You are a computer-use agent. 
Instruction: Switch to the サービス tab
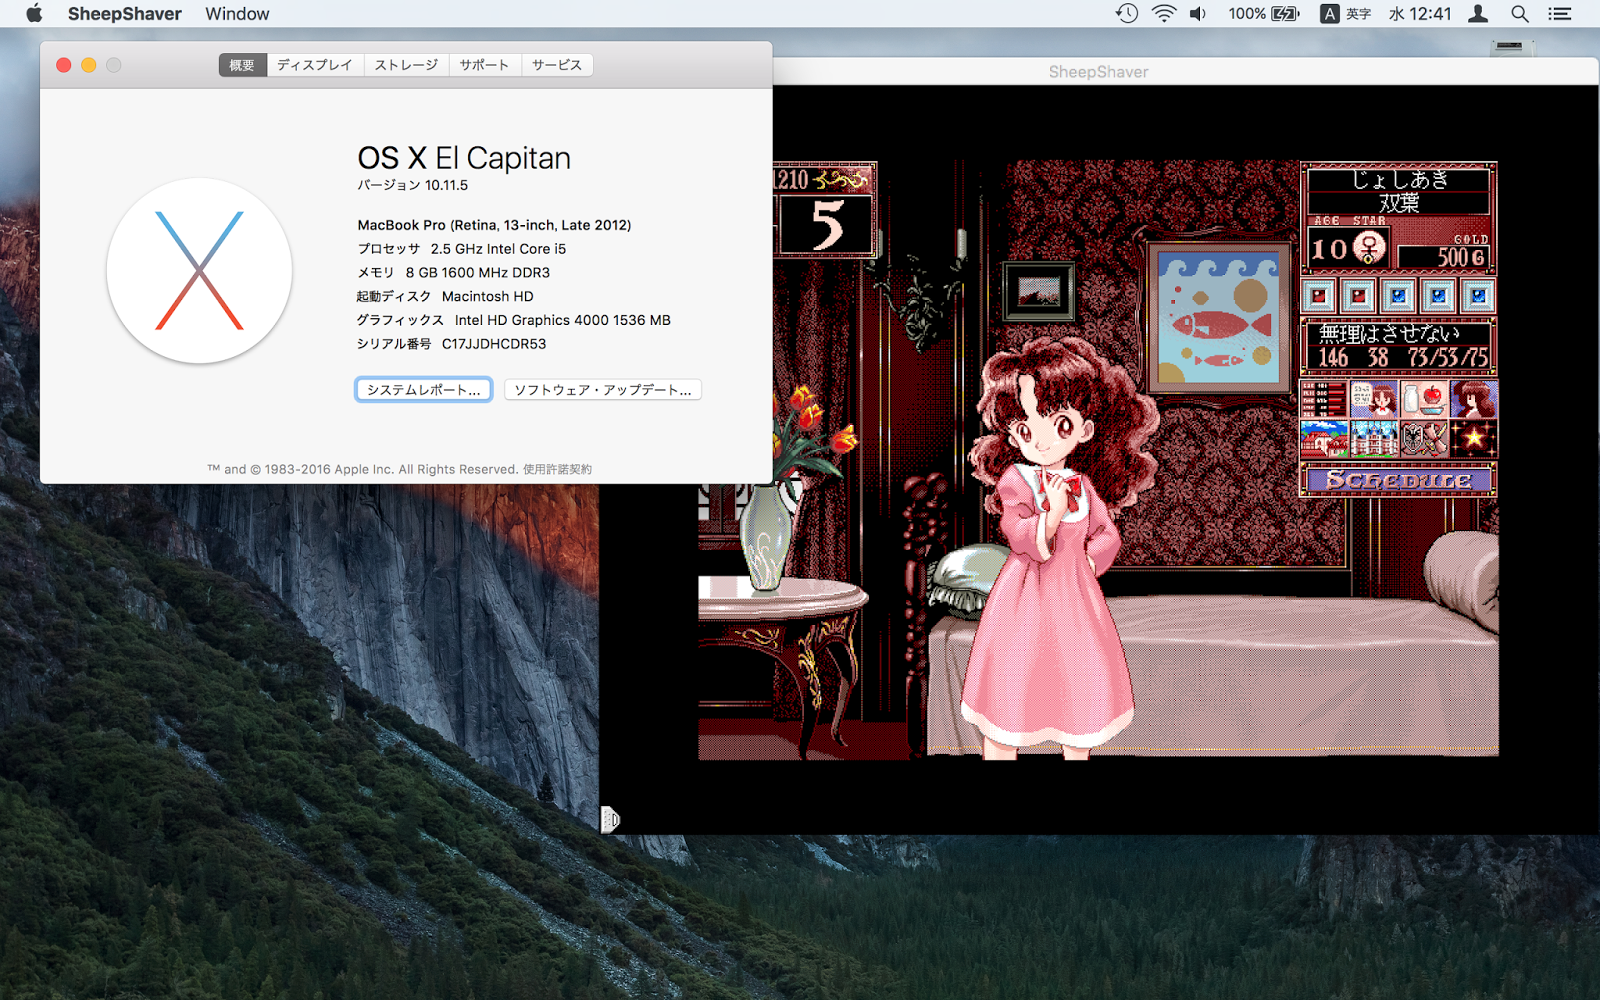(x=557, y=65)
